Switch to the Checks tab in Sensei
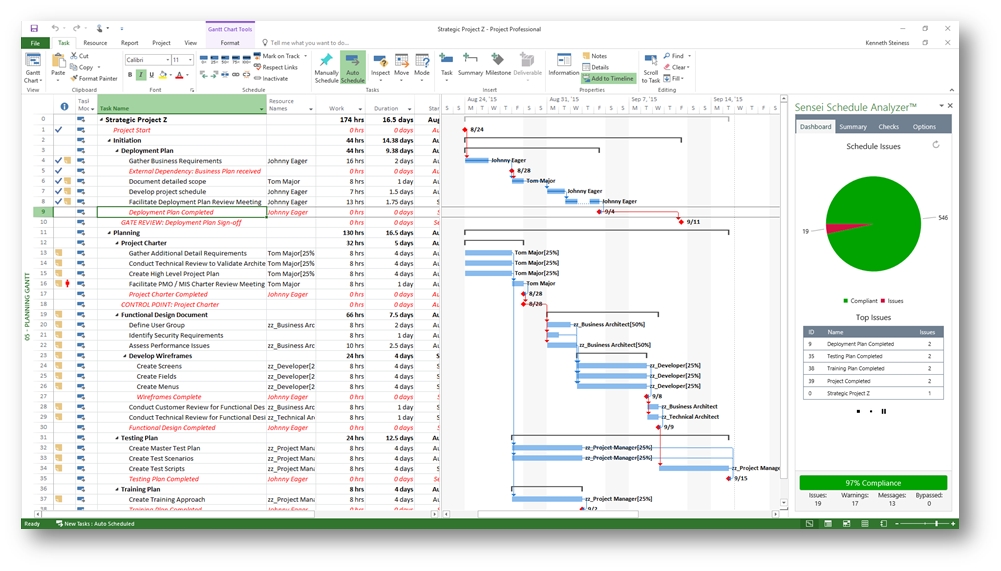This screenshot has width=1001, height=571. tap(888, 127)
